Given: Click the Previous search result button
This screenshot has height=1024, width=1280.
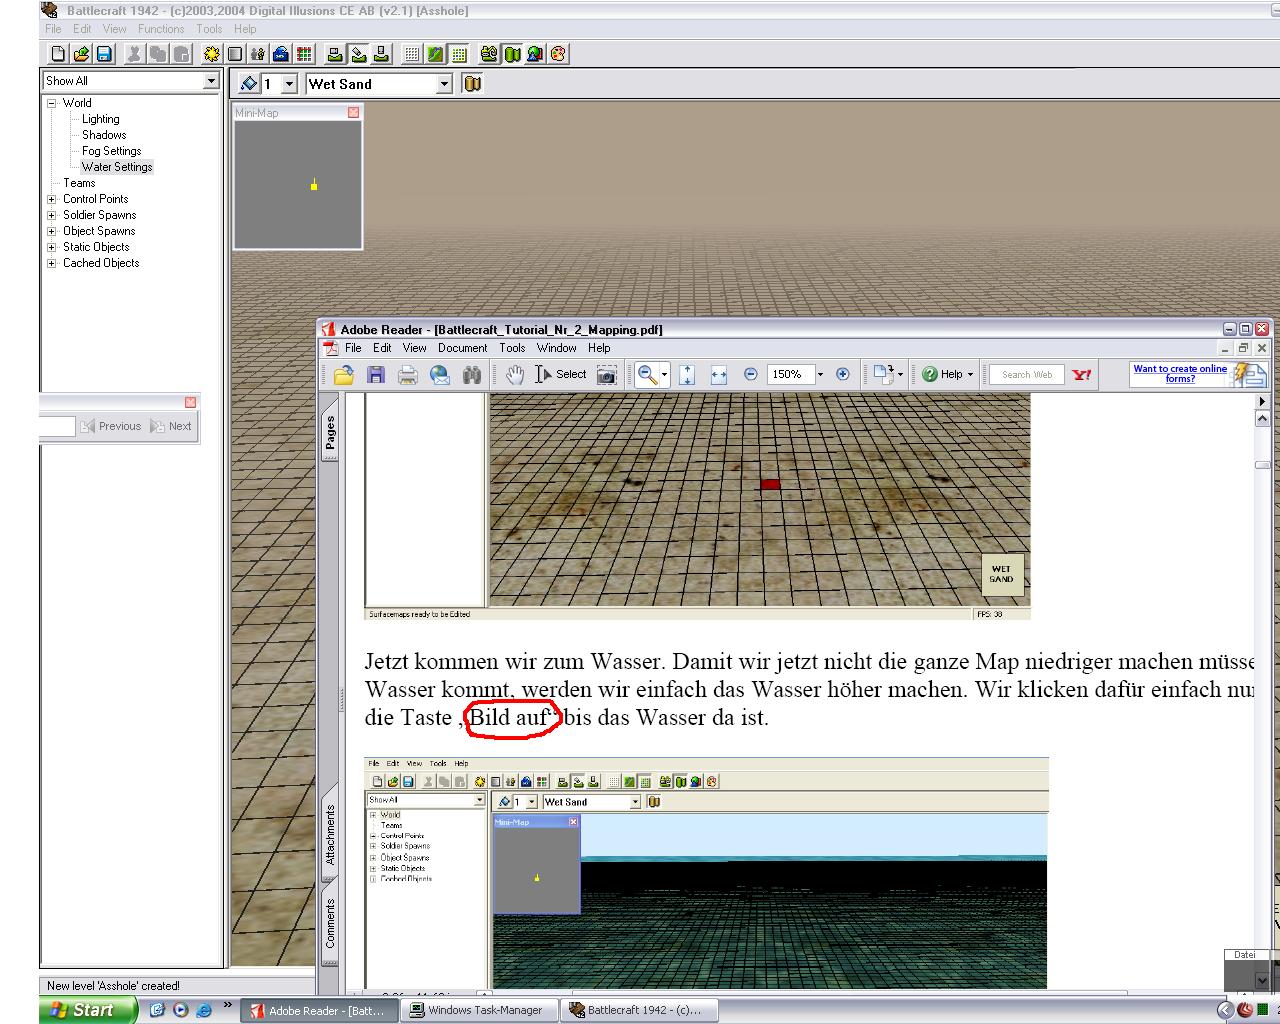Looking at the screenshot, I should pyautogui.click(x=111, y=426).
